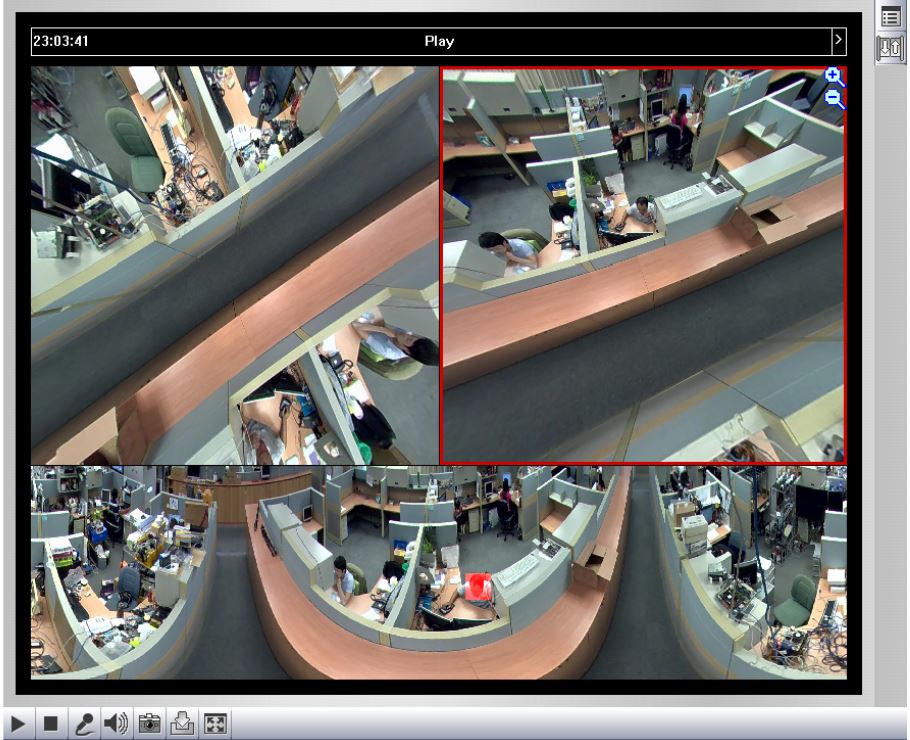The height and width of the screenshot is (740, 910).
Task: Select the bottom panoramic camera view
Action: [x=438, y=572]
